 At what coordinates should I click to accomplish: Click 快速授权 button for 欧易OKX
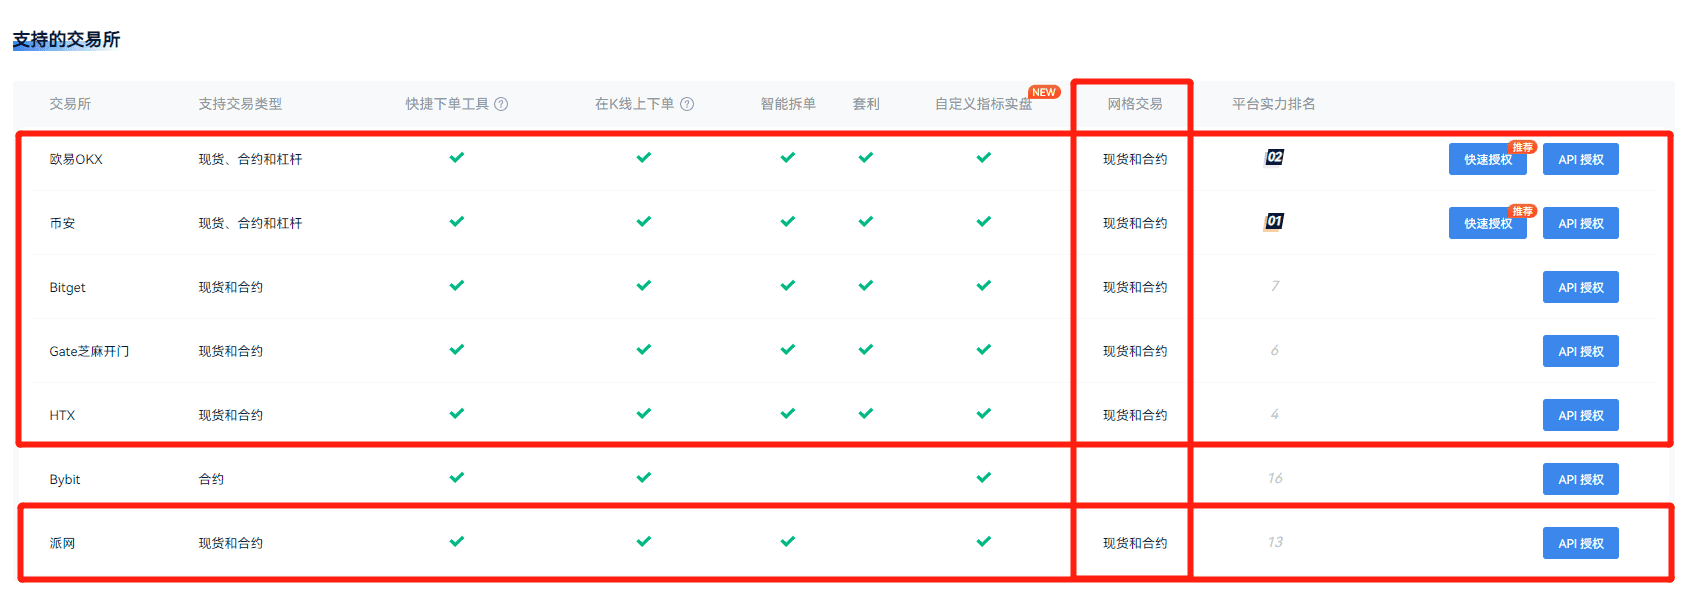[1488, 160]
